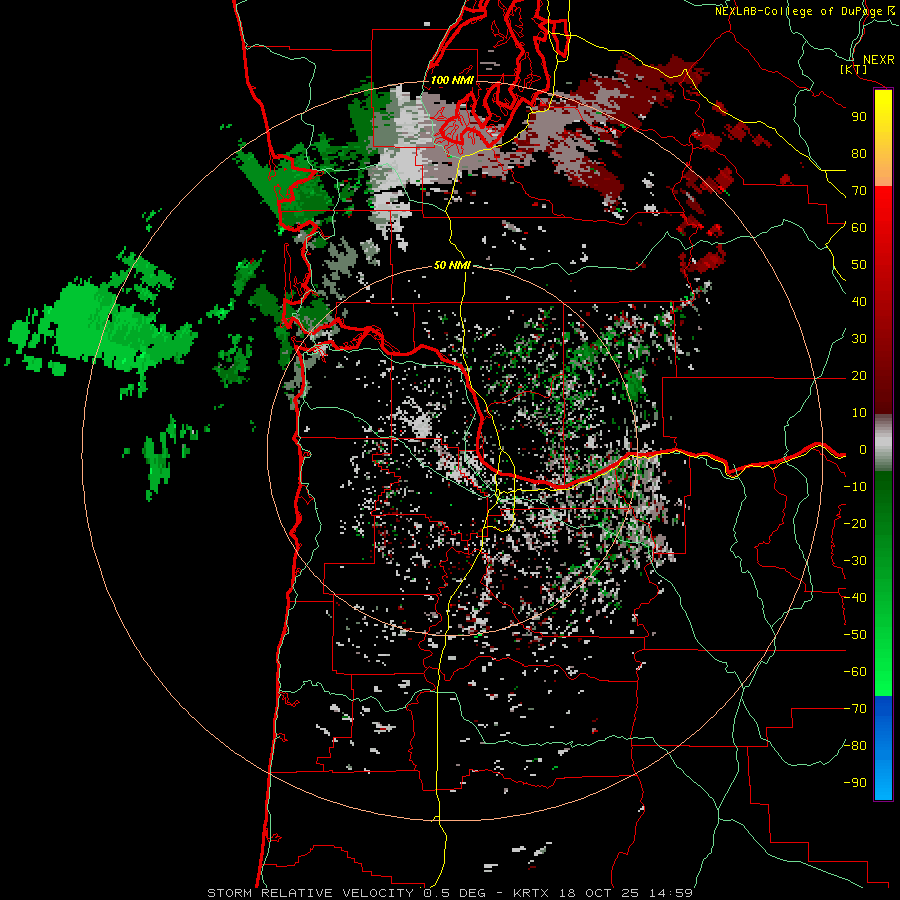Click the "NEXR" label above the scale

pyautogui.click(x=879, y=60)
